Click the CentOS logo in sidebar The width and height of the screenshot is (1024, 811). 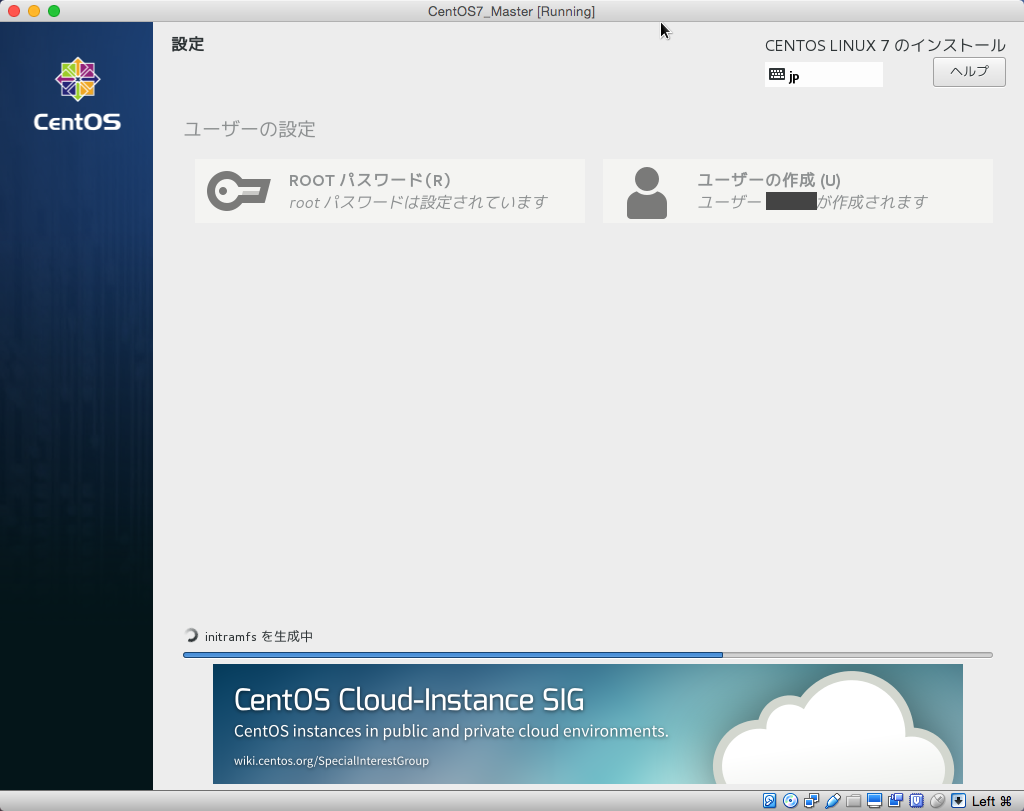tap(77, 94)
